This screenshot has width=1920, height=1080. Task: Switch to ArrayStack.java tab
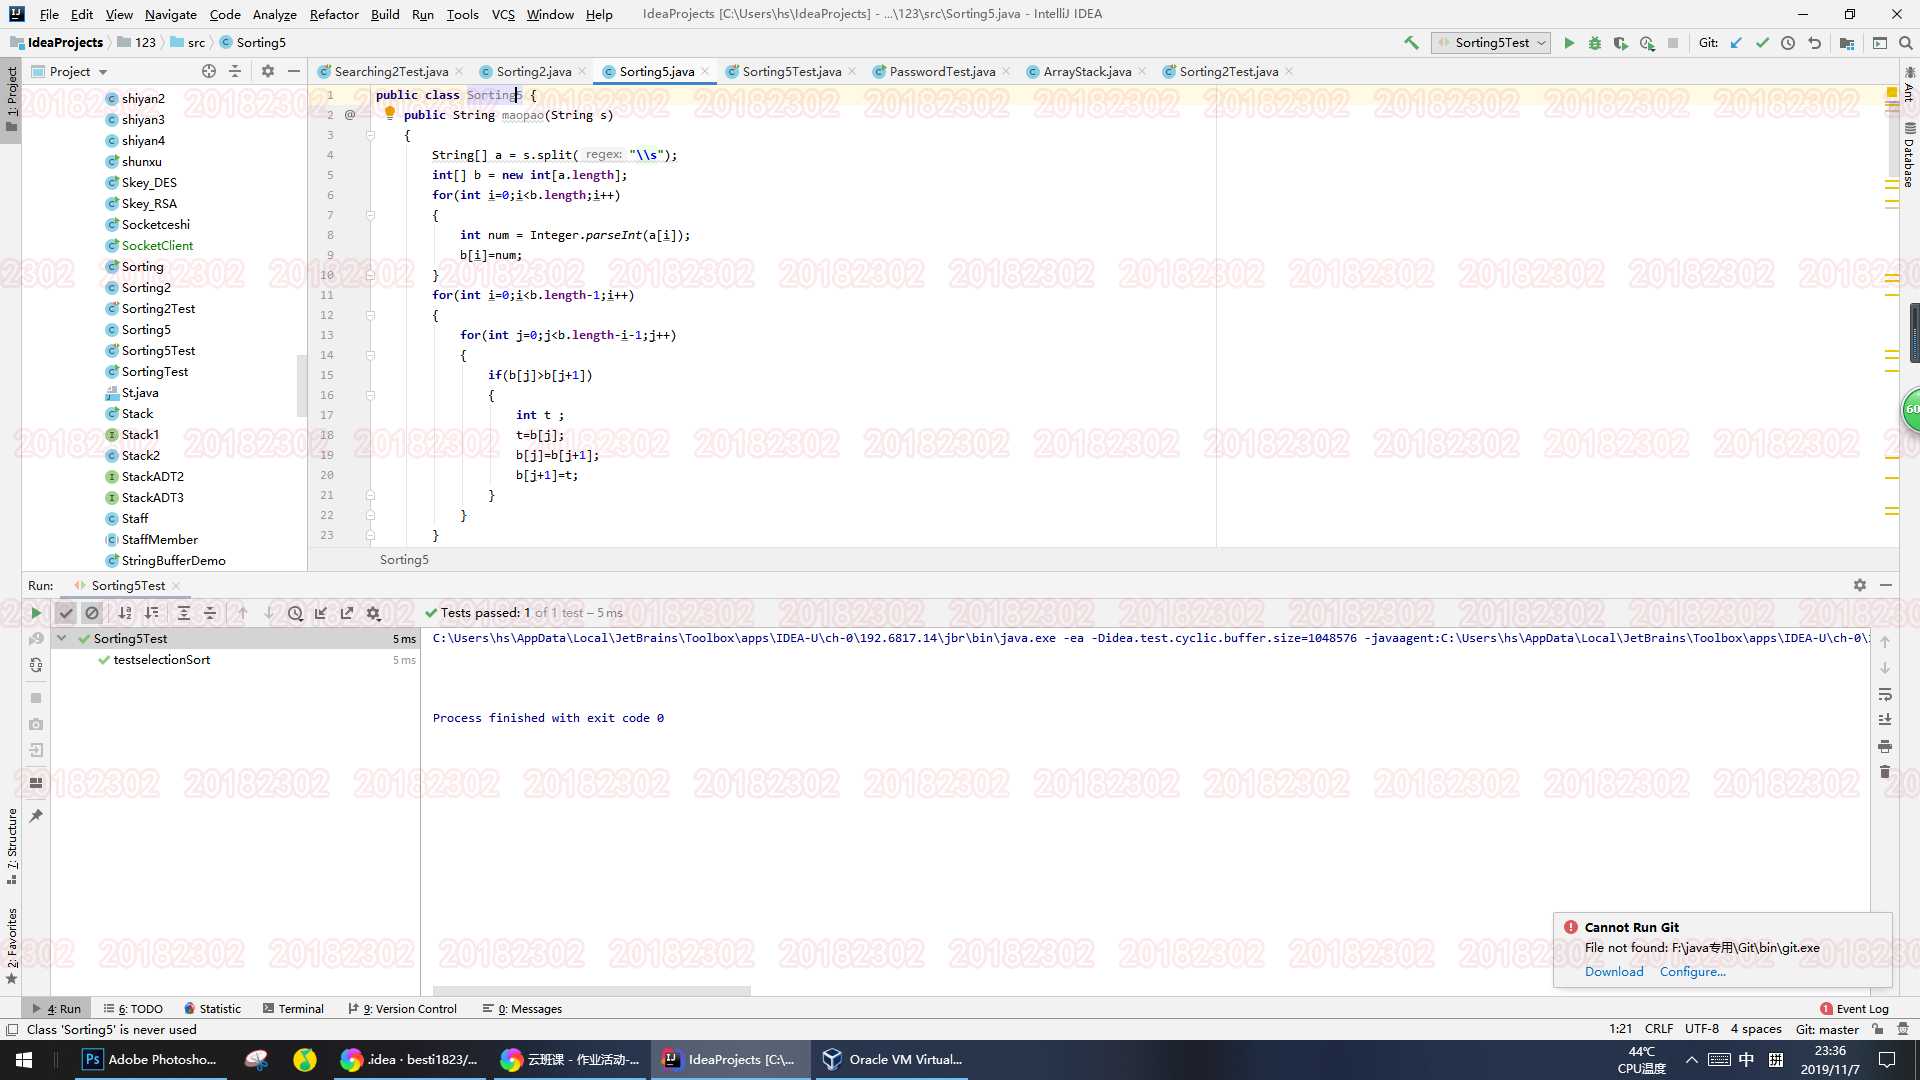pos(1086,71)
